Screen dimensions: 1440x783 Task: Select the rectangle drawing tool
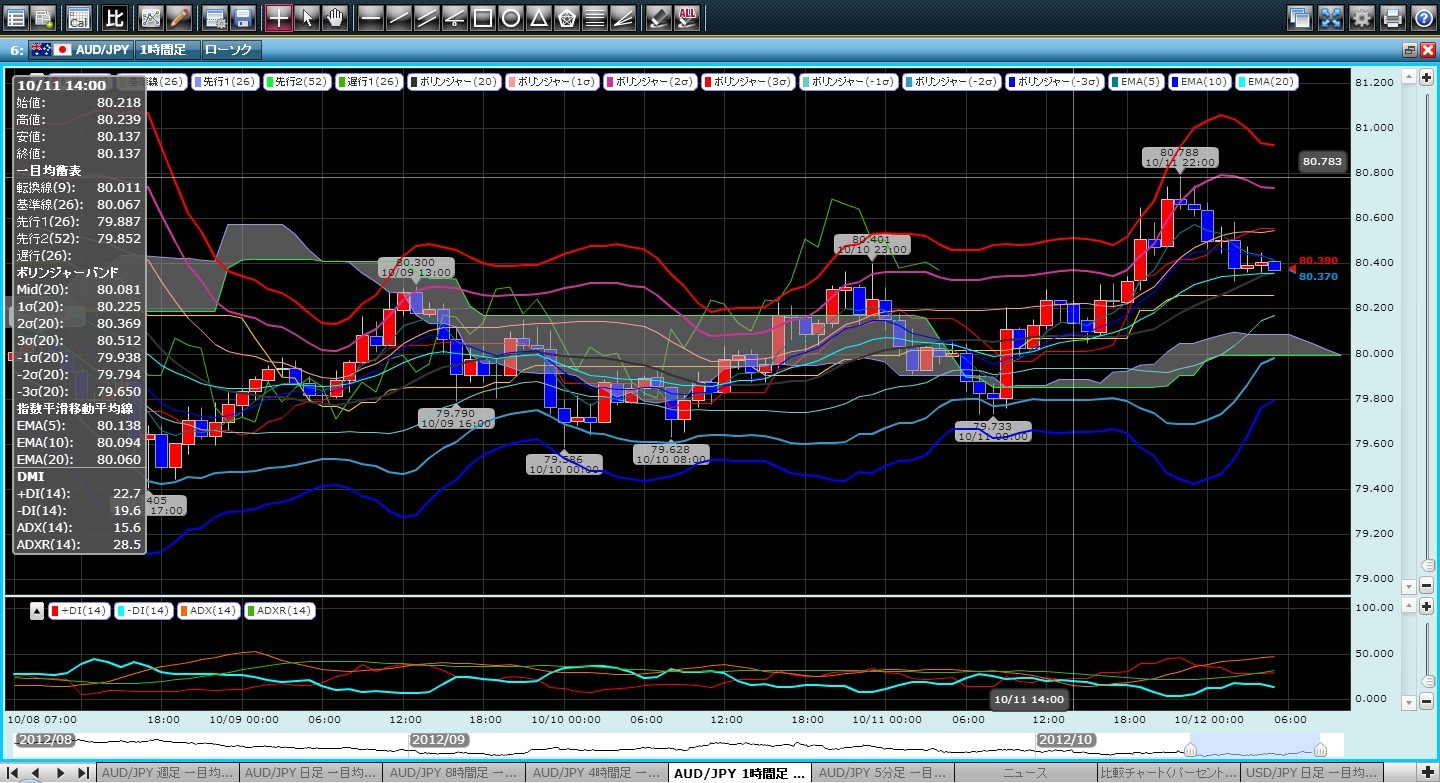(x=482, y=17)
